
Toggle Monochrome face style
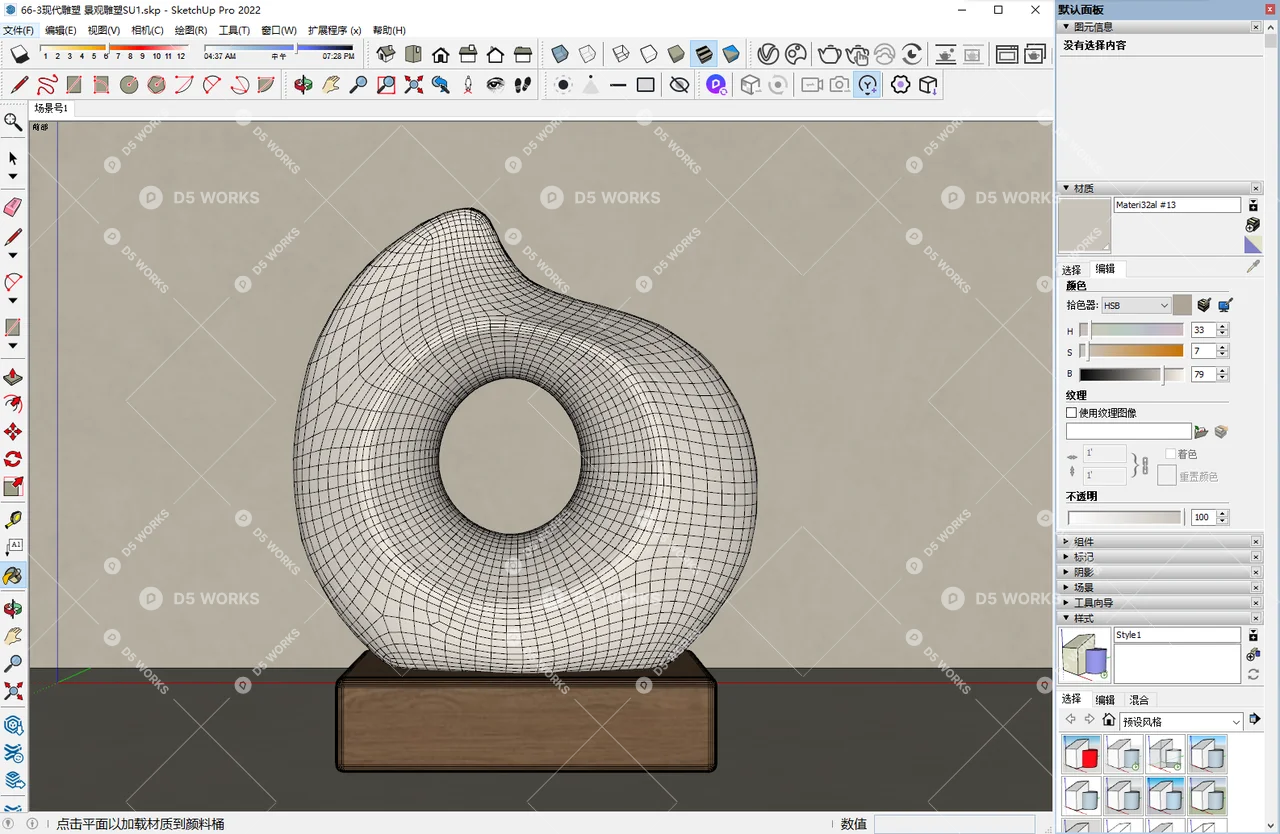tap(731, 54)
